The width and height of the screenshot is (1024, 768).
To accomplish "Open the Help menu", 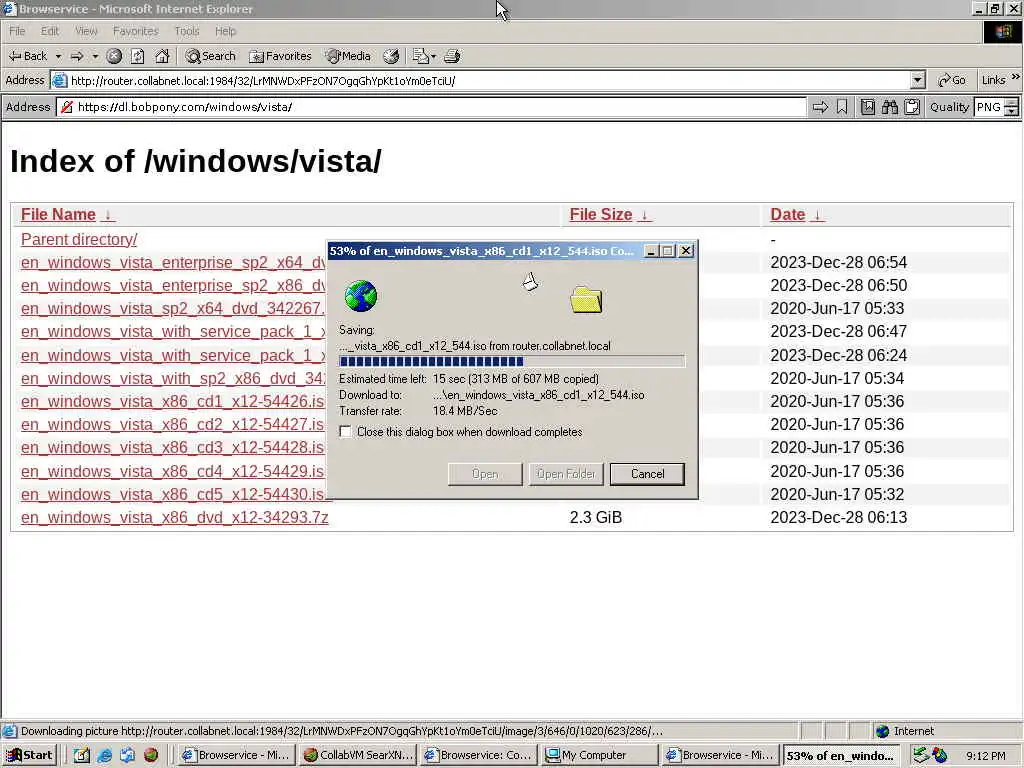I will (x=225, y=31).
